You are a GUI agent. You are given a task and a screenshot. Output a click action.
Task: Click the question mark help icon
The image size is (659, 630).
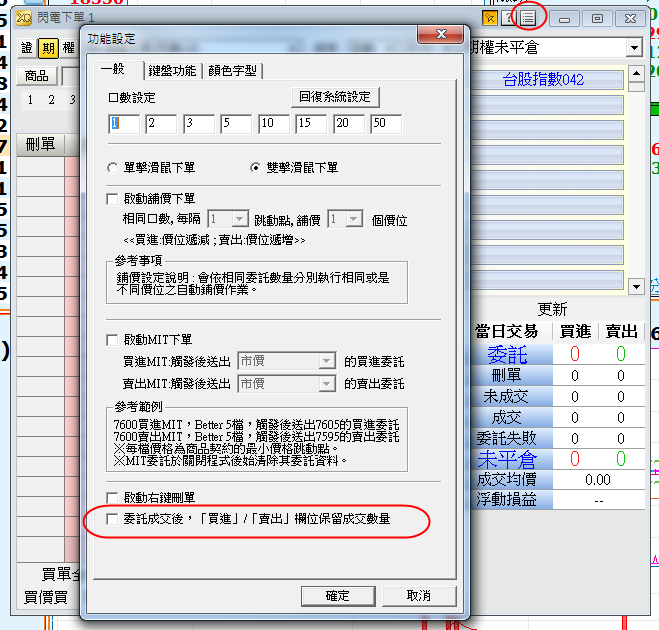(x=509, y=17)
